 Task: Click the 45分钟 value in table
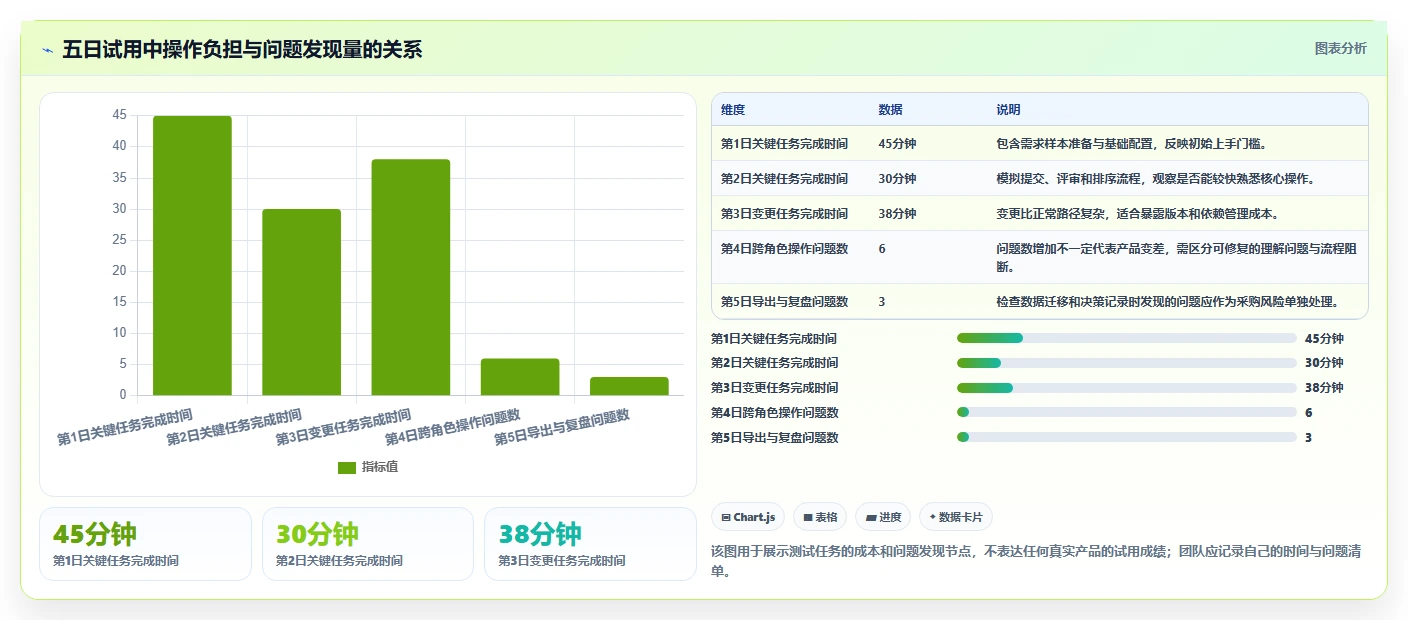[x=897, y=144]
